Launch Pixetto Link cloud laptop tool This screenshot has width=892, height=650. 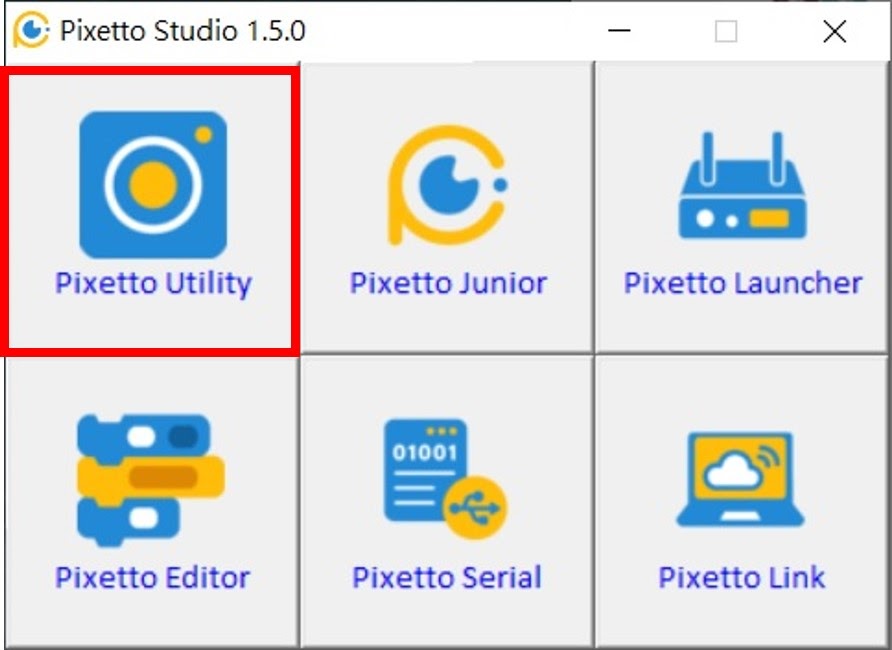coord(742,503)
